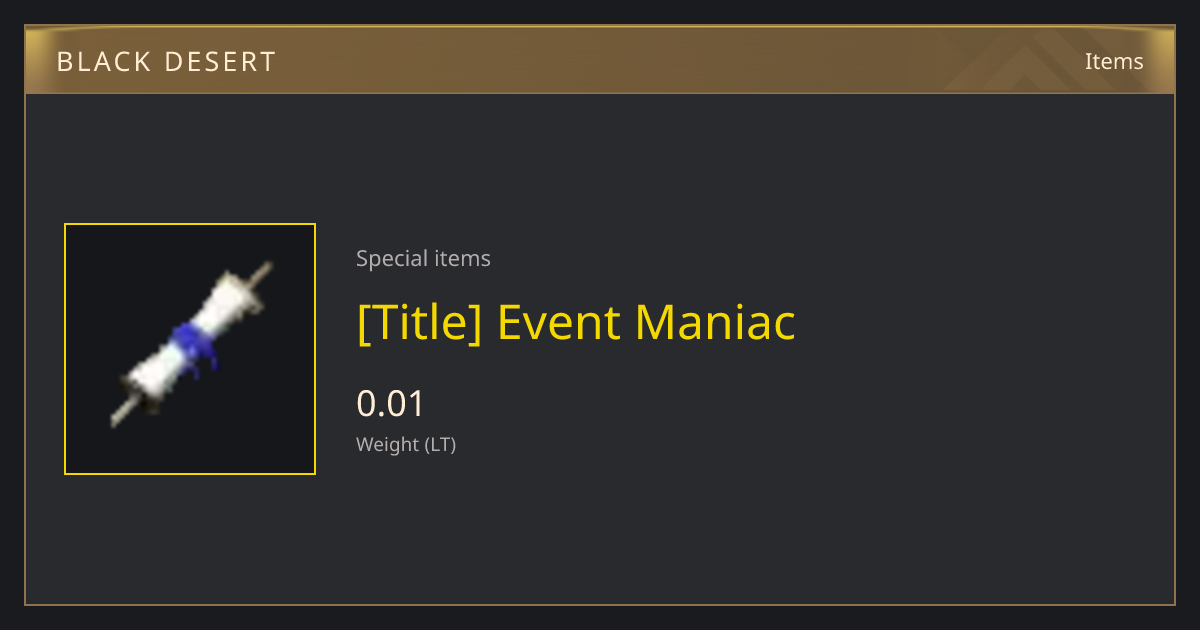Click the gold header banner background

[x=600, y=60]
